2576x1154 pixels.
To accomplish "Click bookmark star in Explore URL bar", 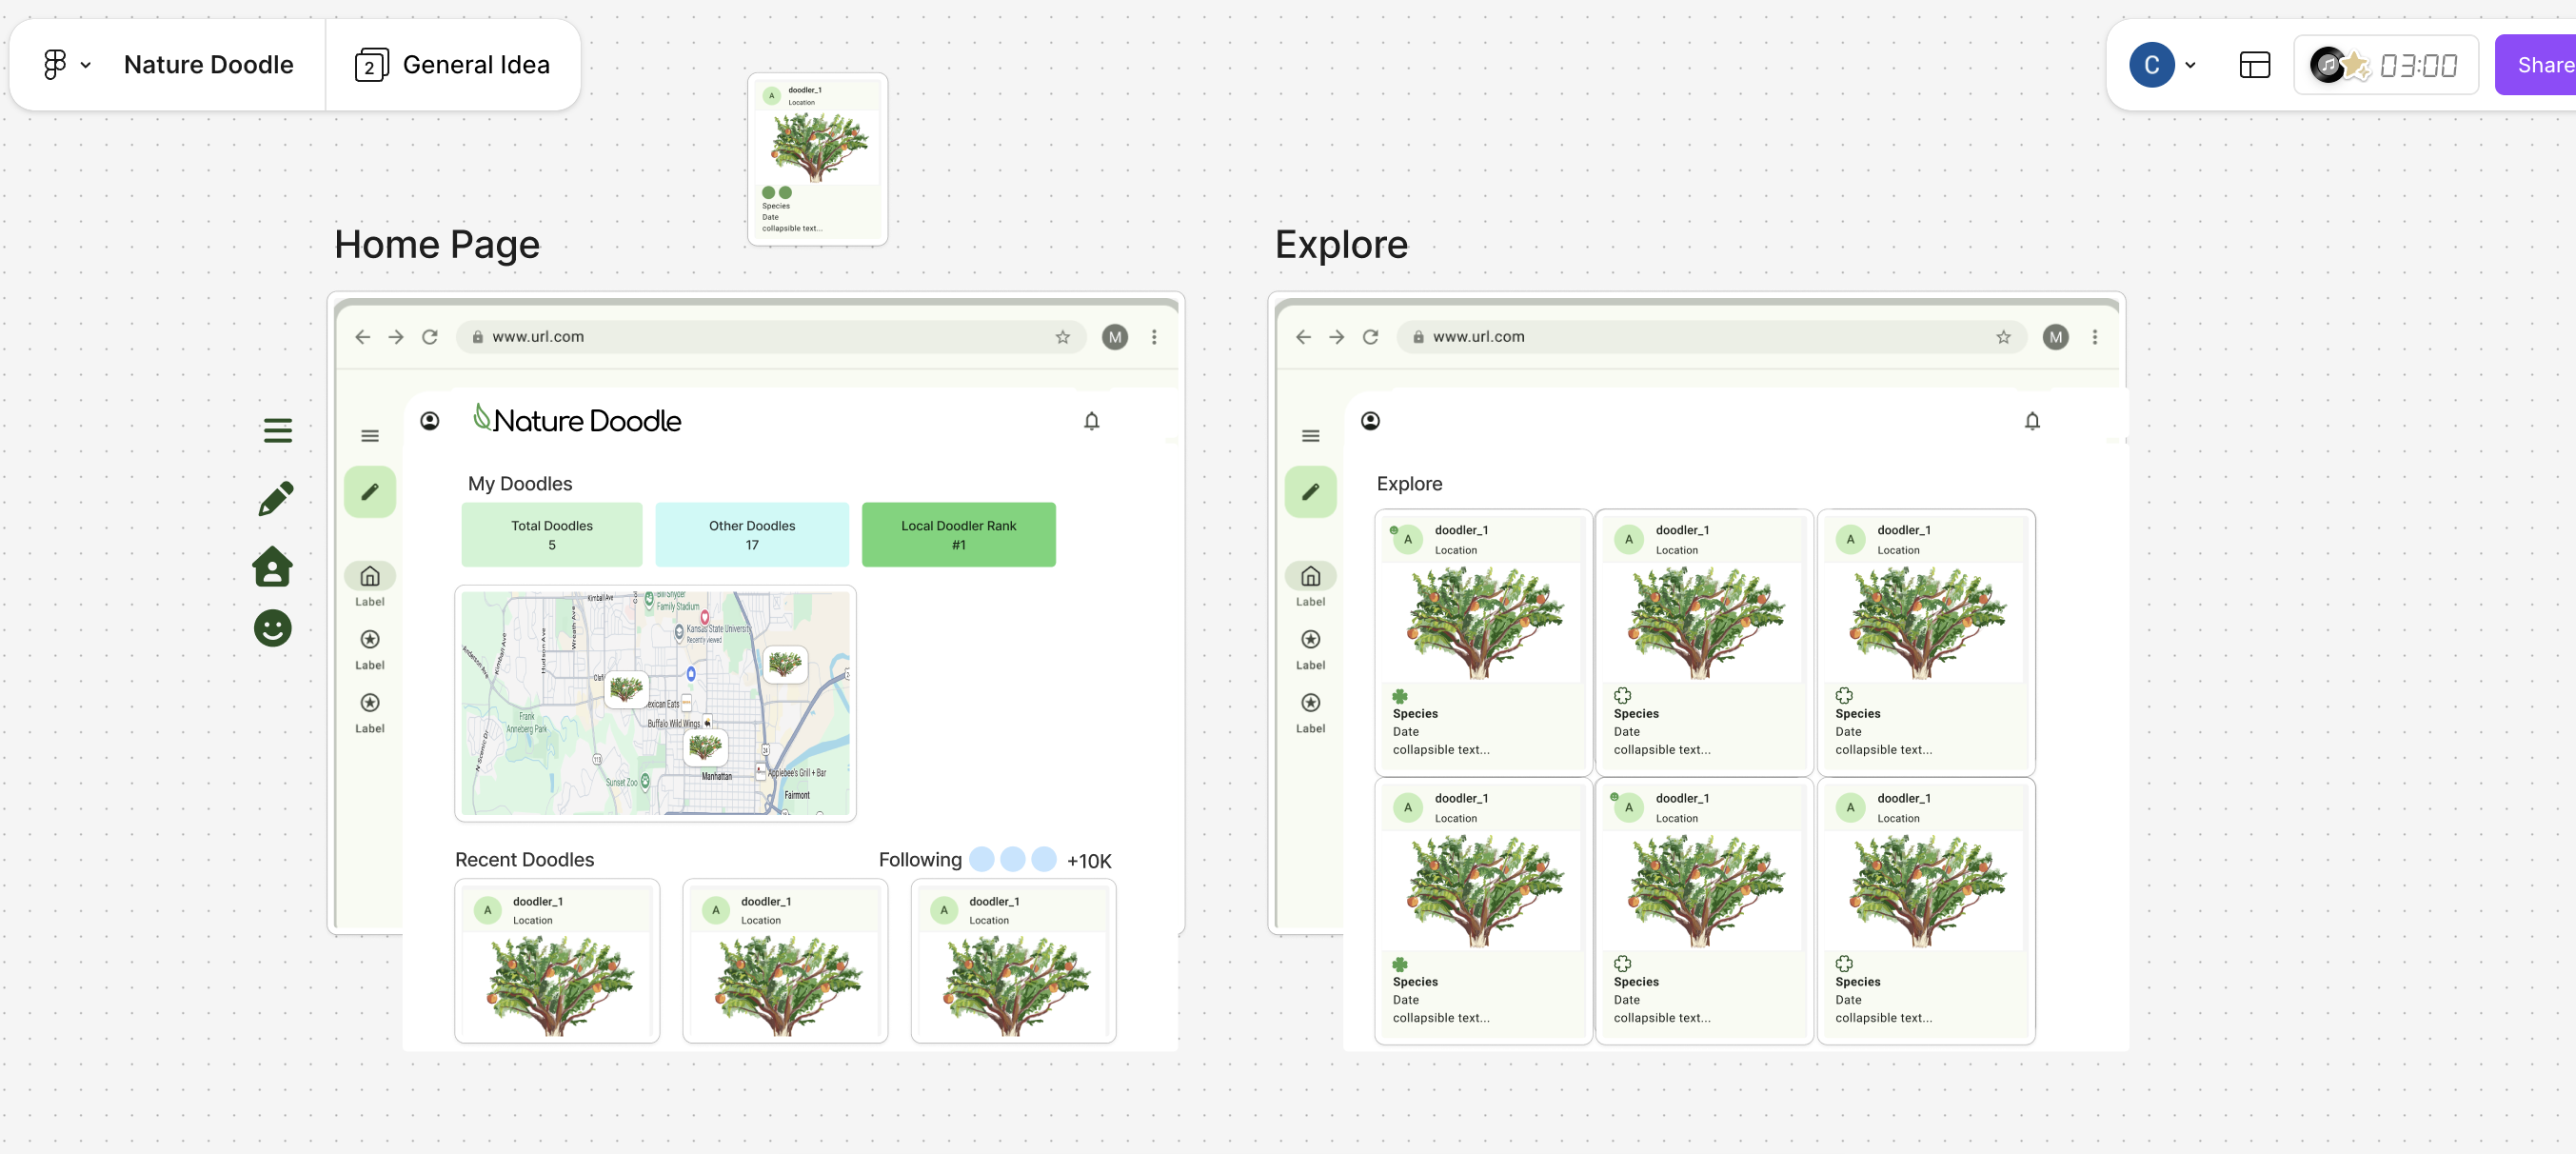I will [2003, 337].
